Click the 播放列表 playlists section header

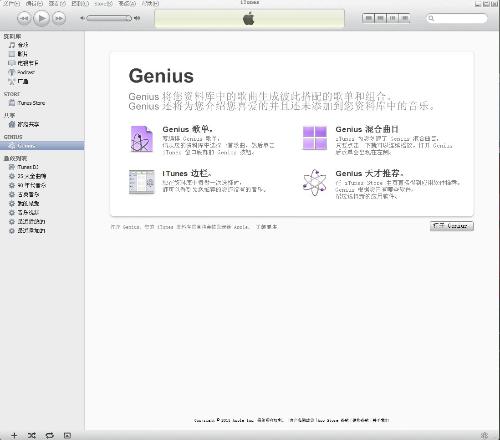[15, 158]
